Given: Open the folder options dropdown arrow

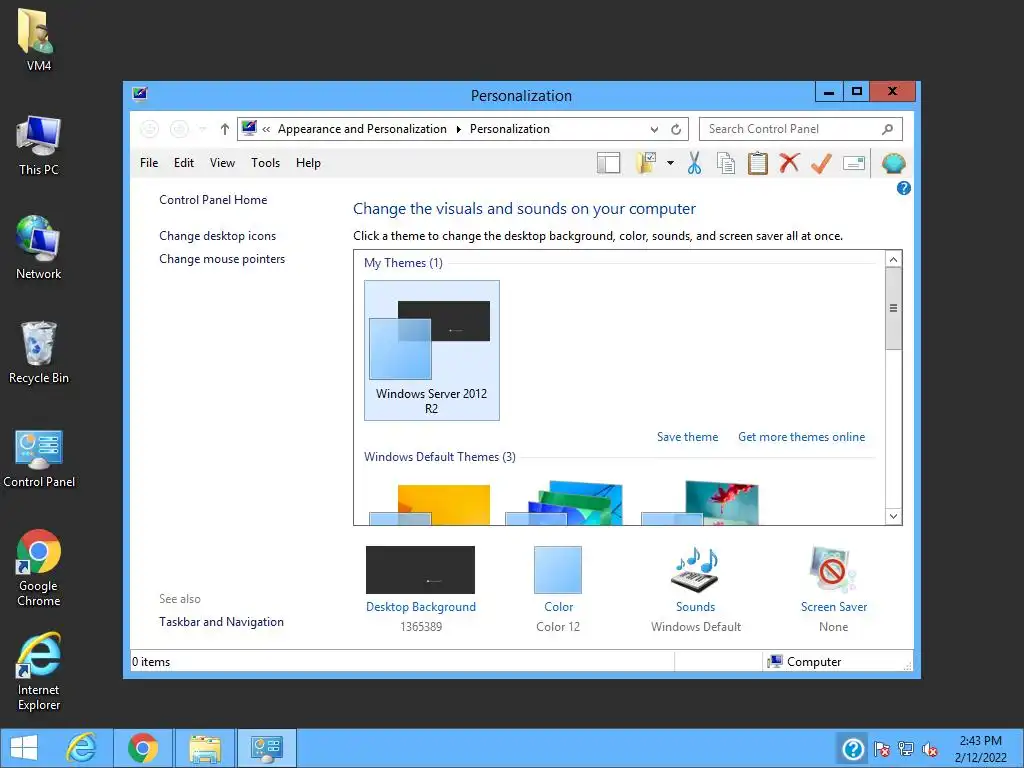Looking at the screenshot, I should [x=670, y=163].
